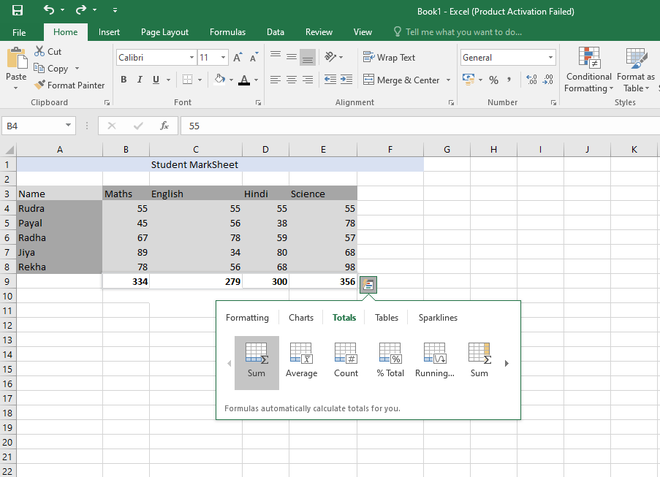Switch to the Charts tab in Quick Analysis
The width and height of the screenshot is (660, 477).
coord(301,318)
